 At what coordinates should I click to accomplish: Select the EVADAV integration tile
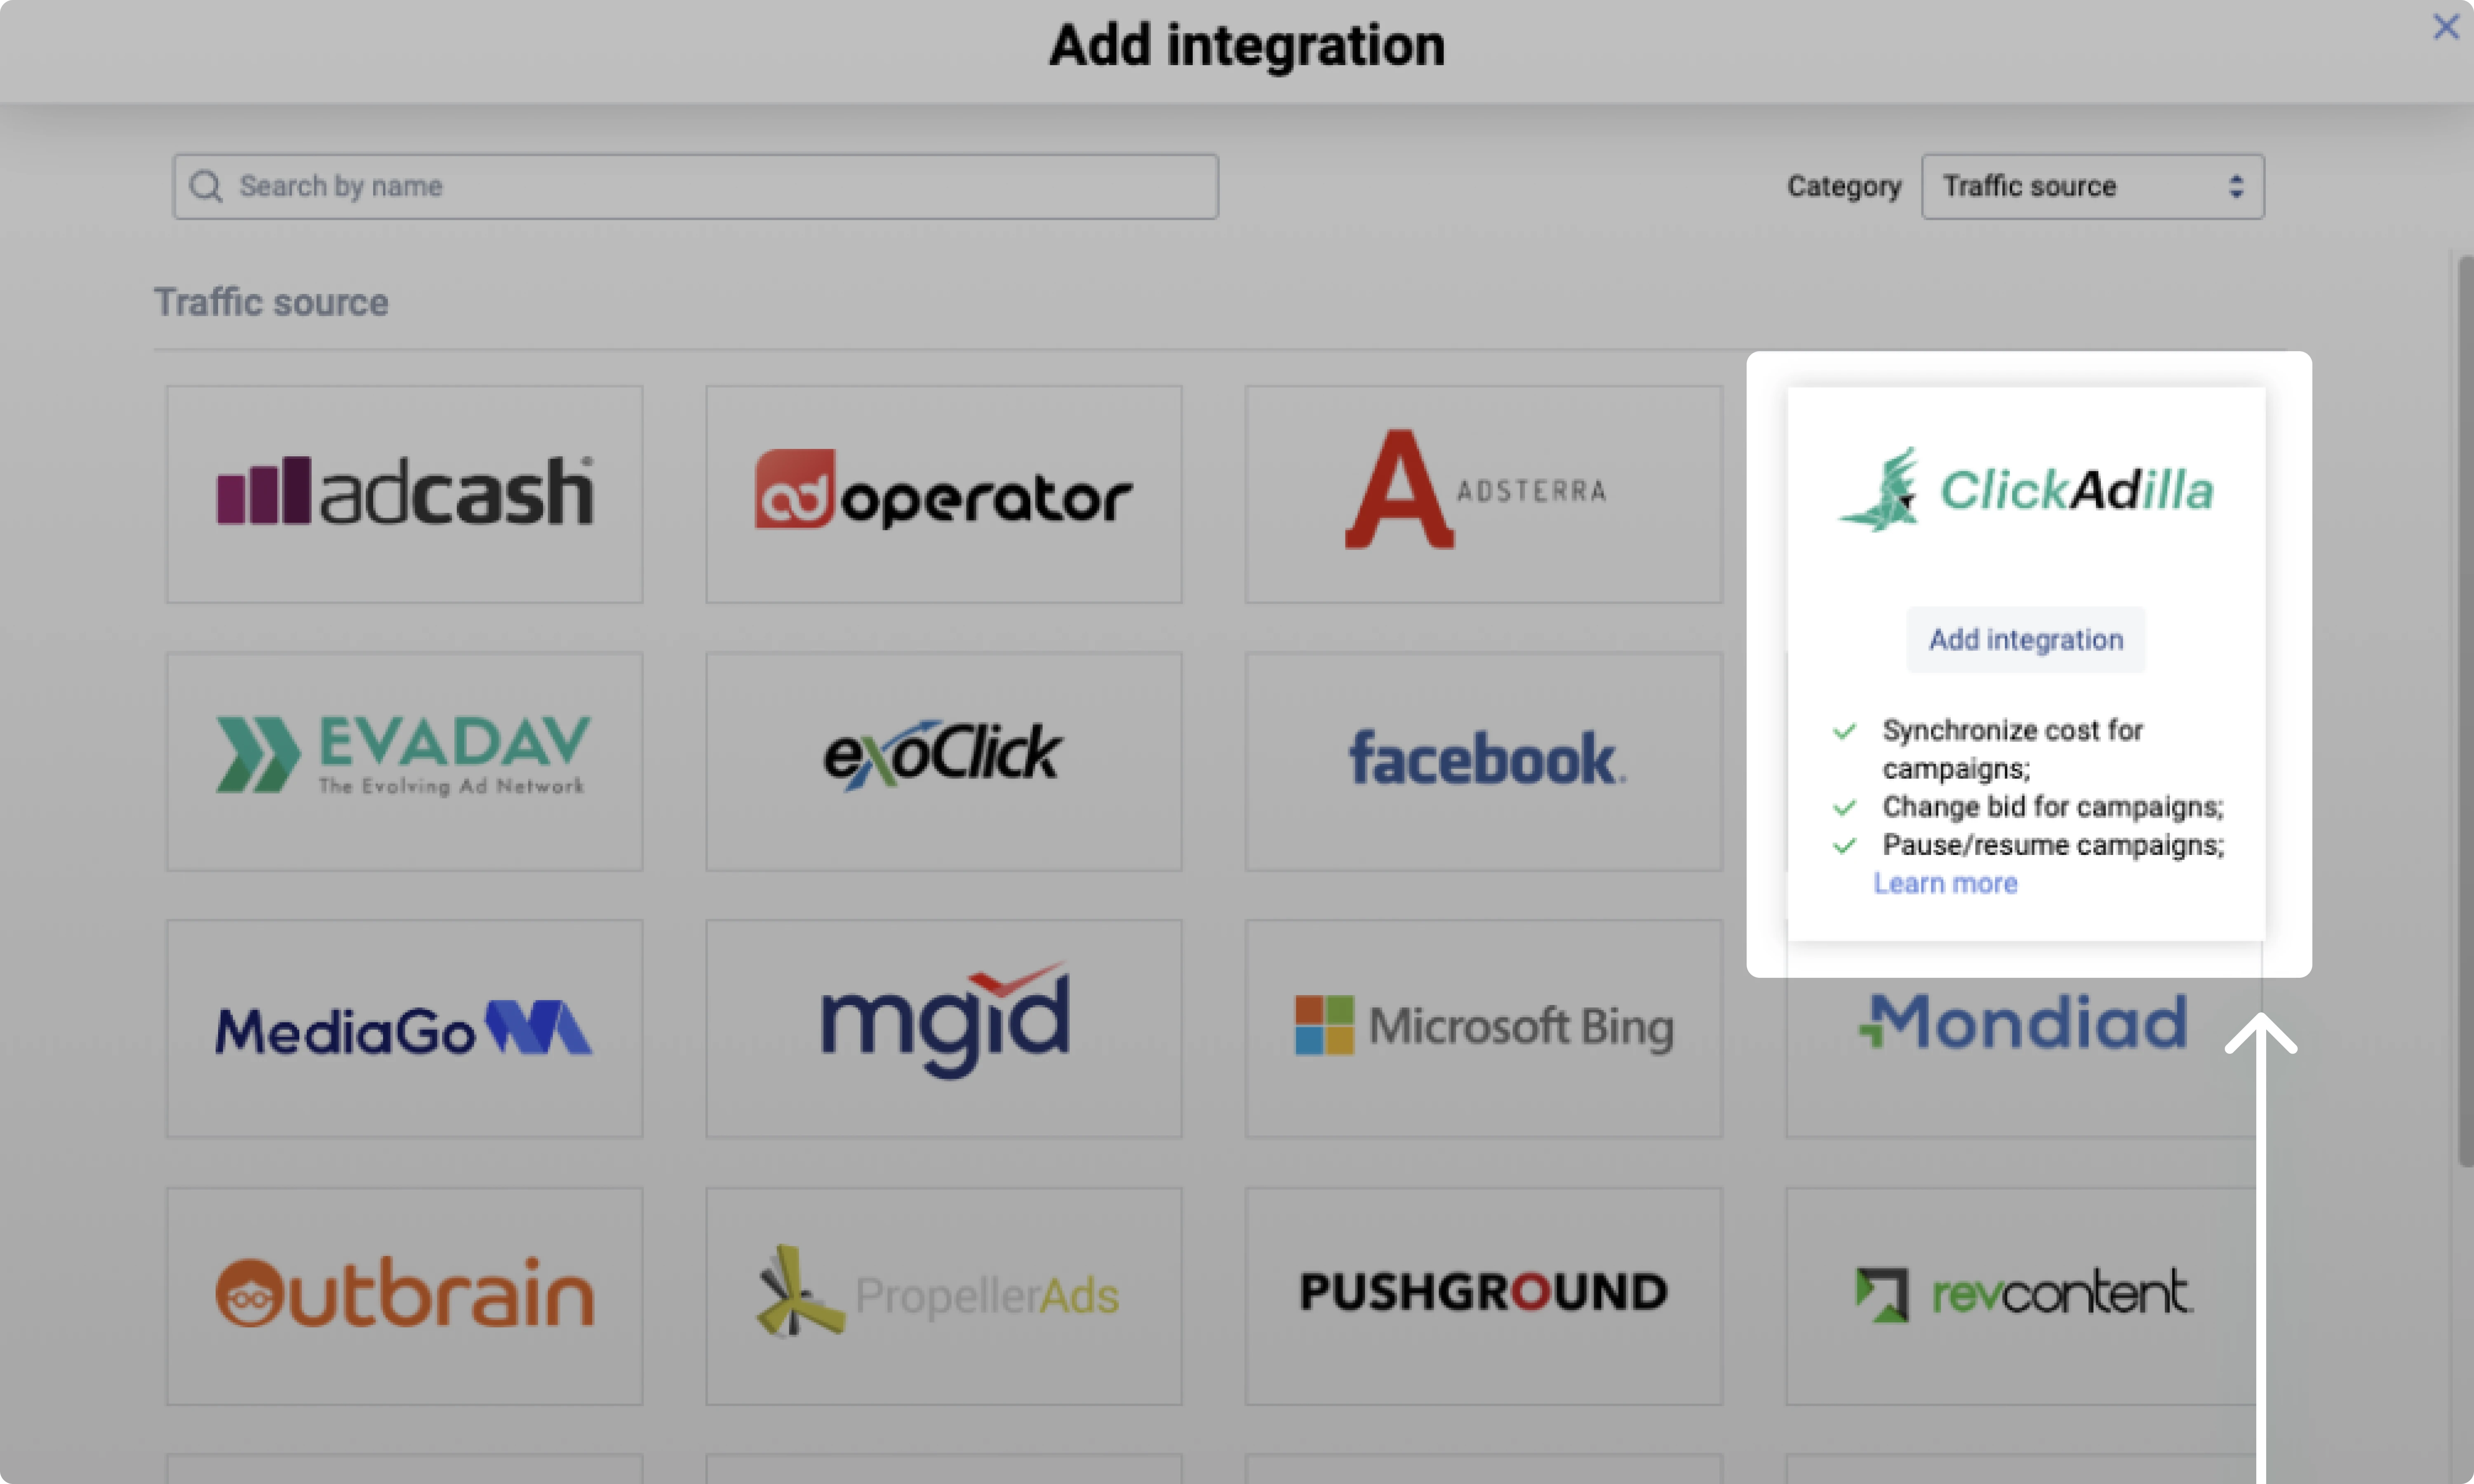point(404,760)
